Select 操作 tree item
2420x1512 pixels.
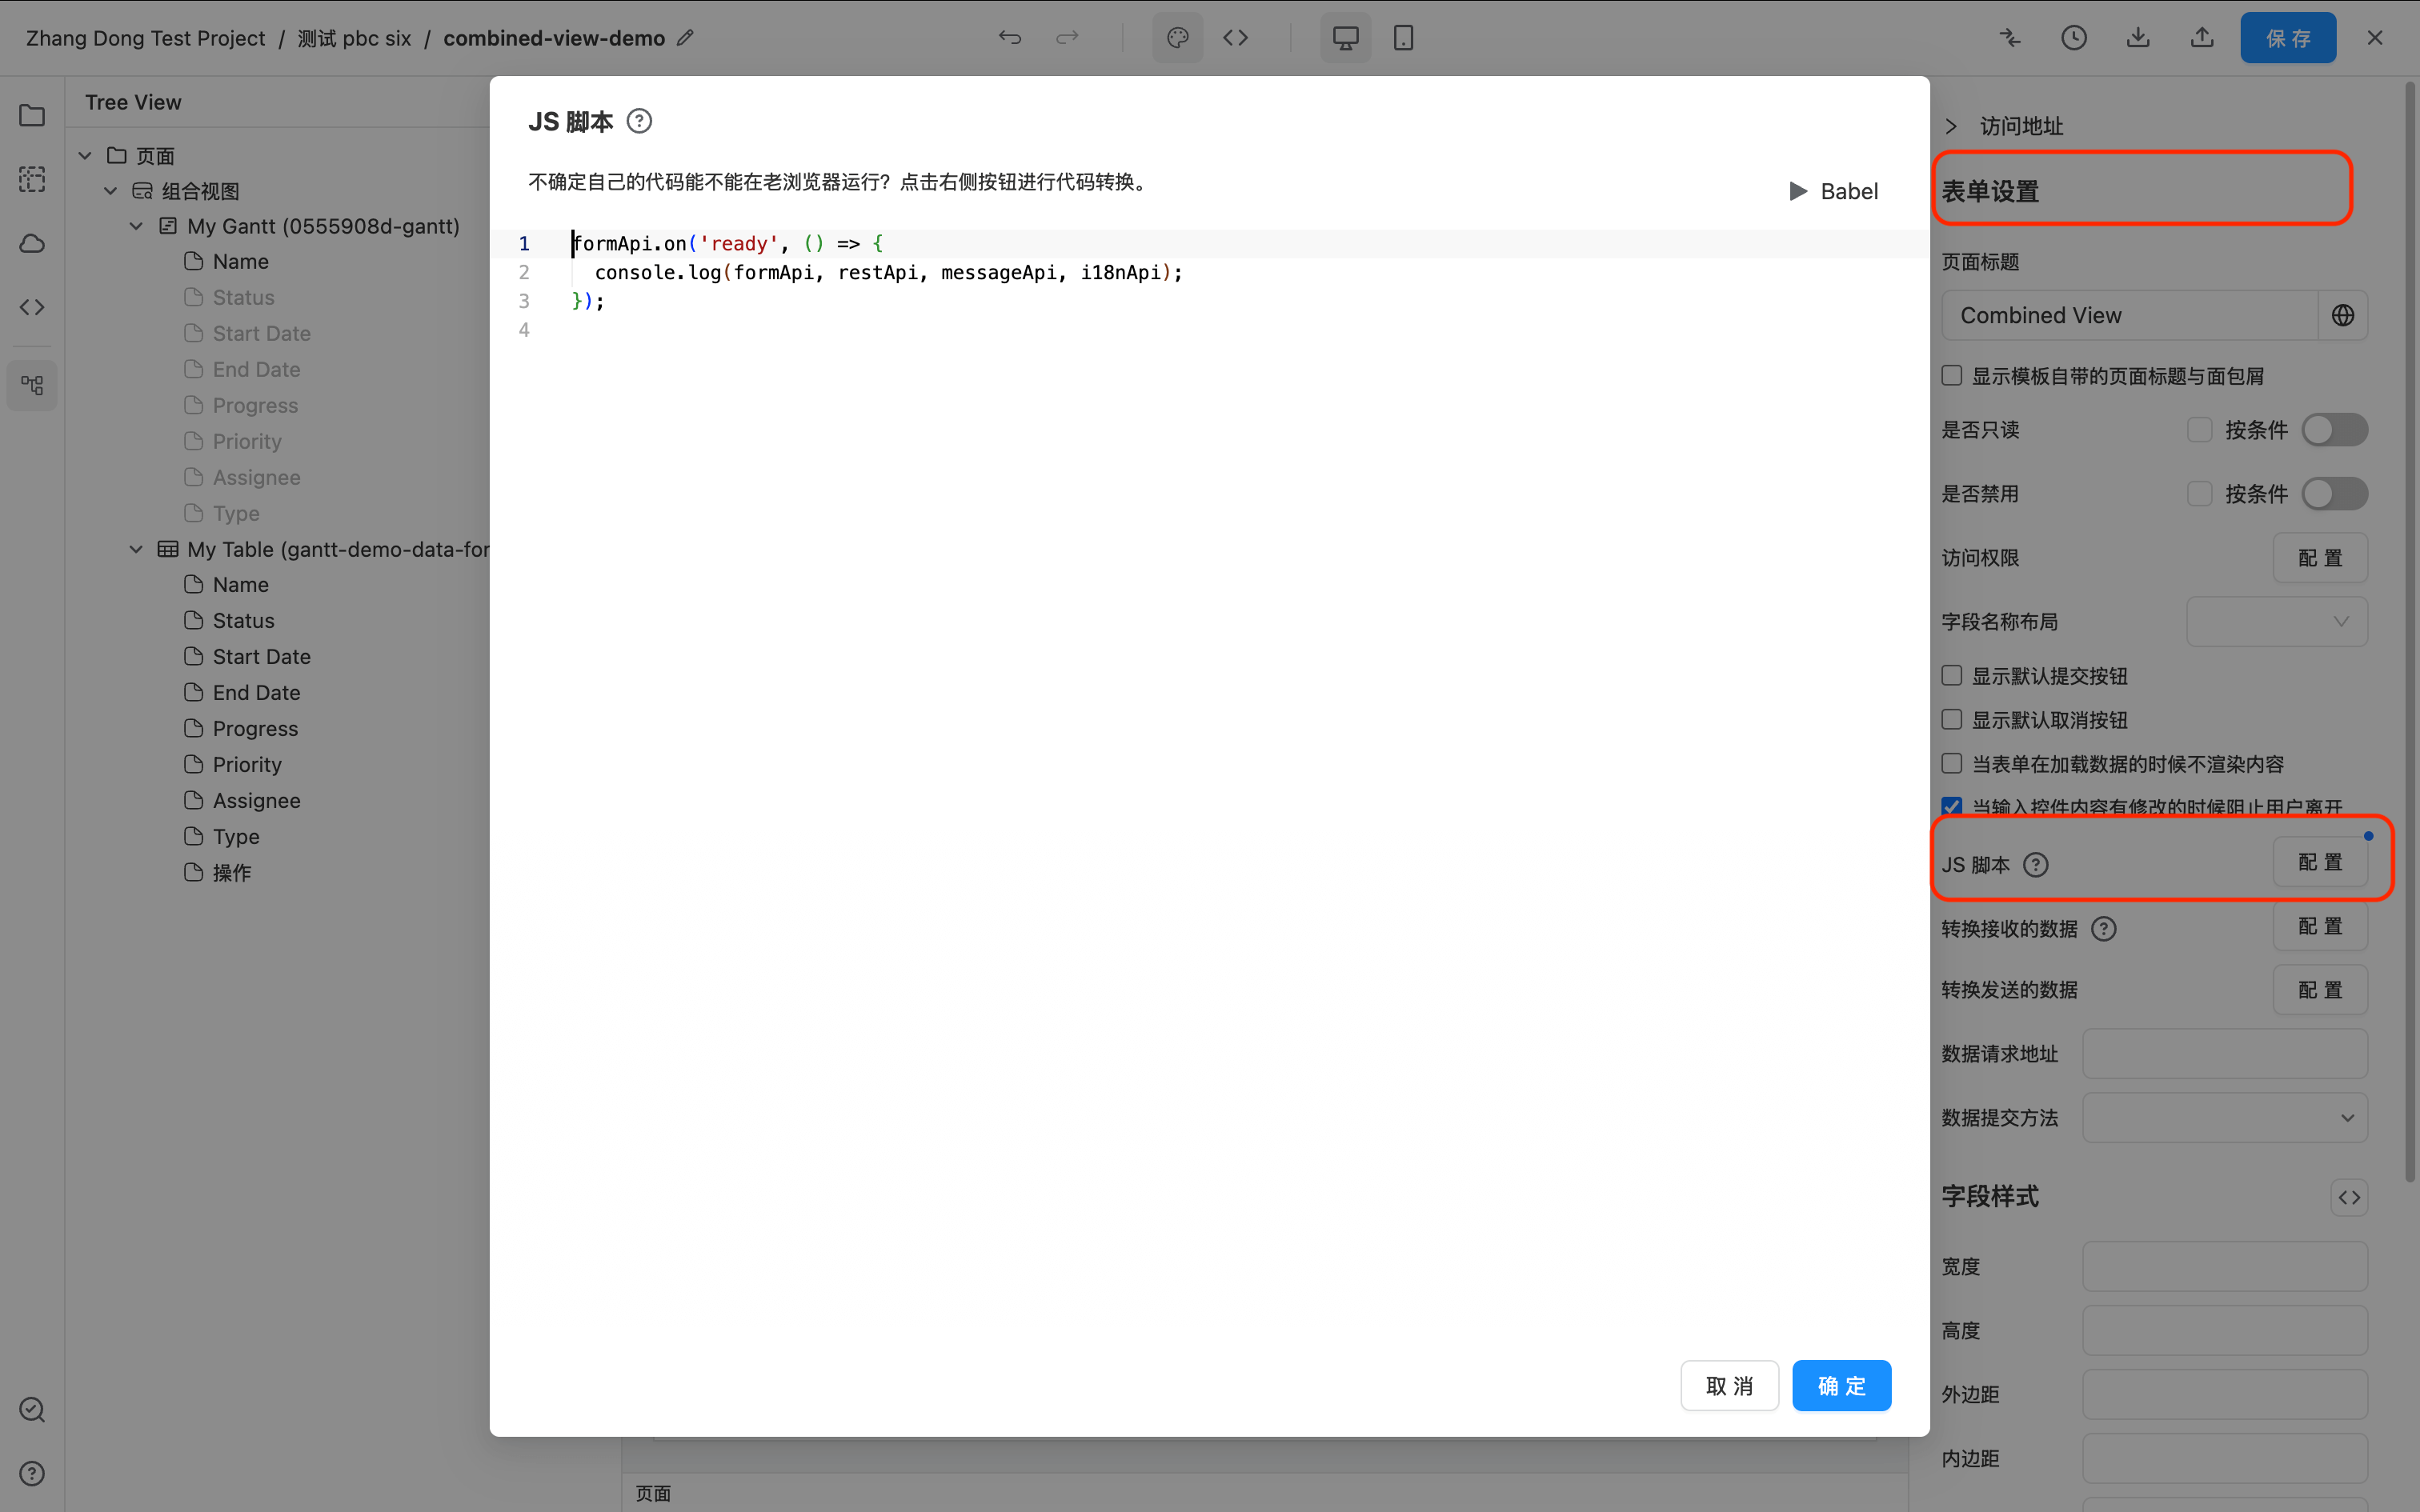pos(232,873)
